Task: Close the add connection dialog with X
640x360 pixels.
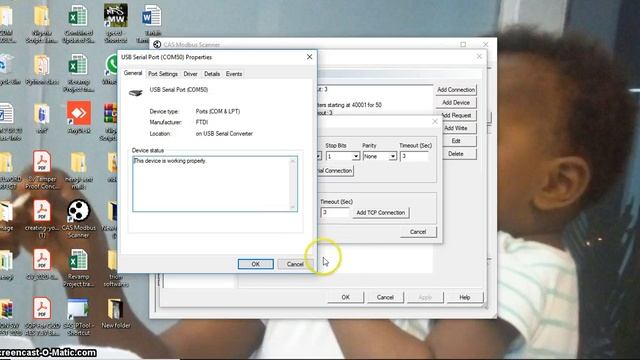Action: (435, 122)
